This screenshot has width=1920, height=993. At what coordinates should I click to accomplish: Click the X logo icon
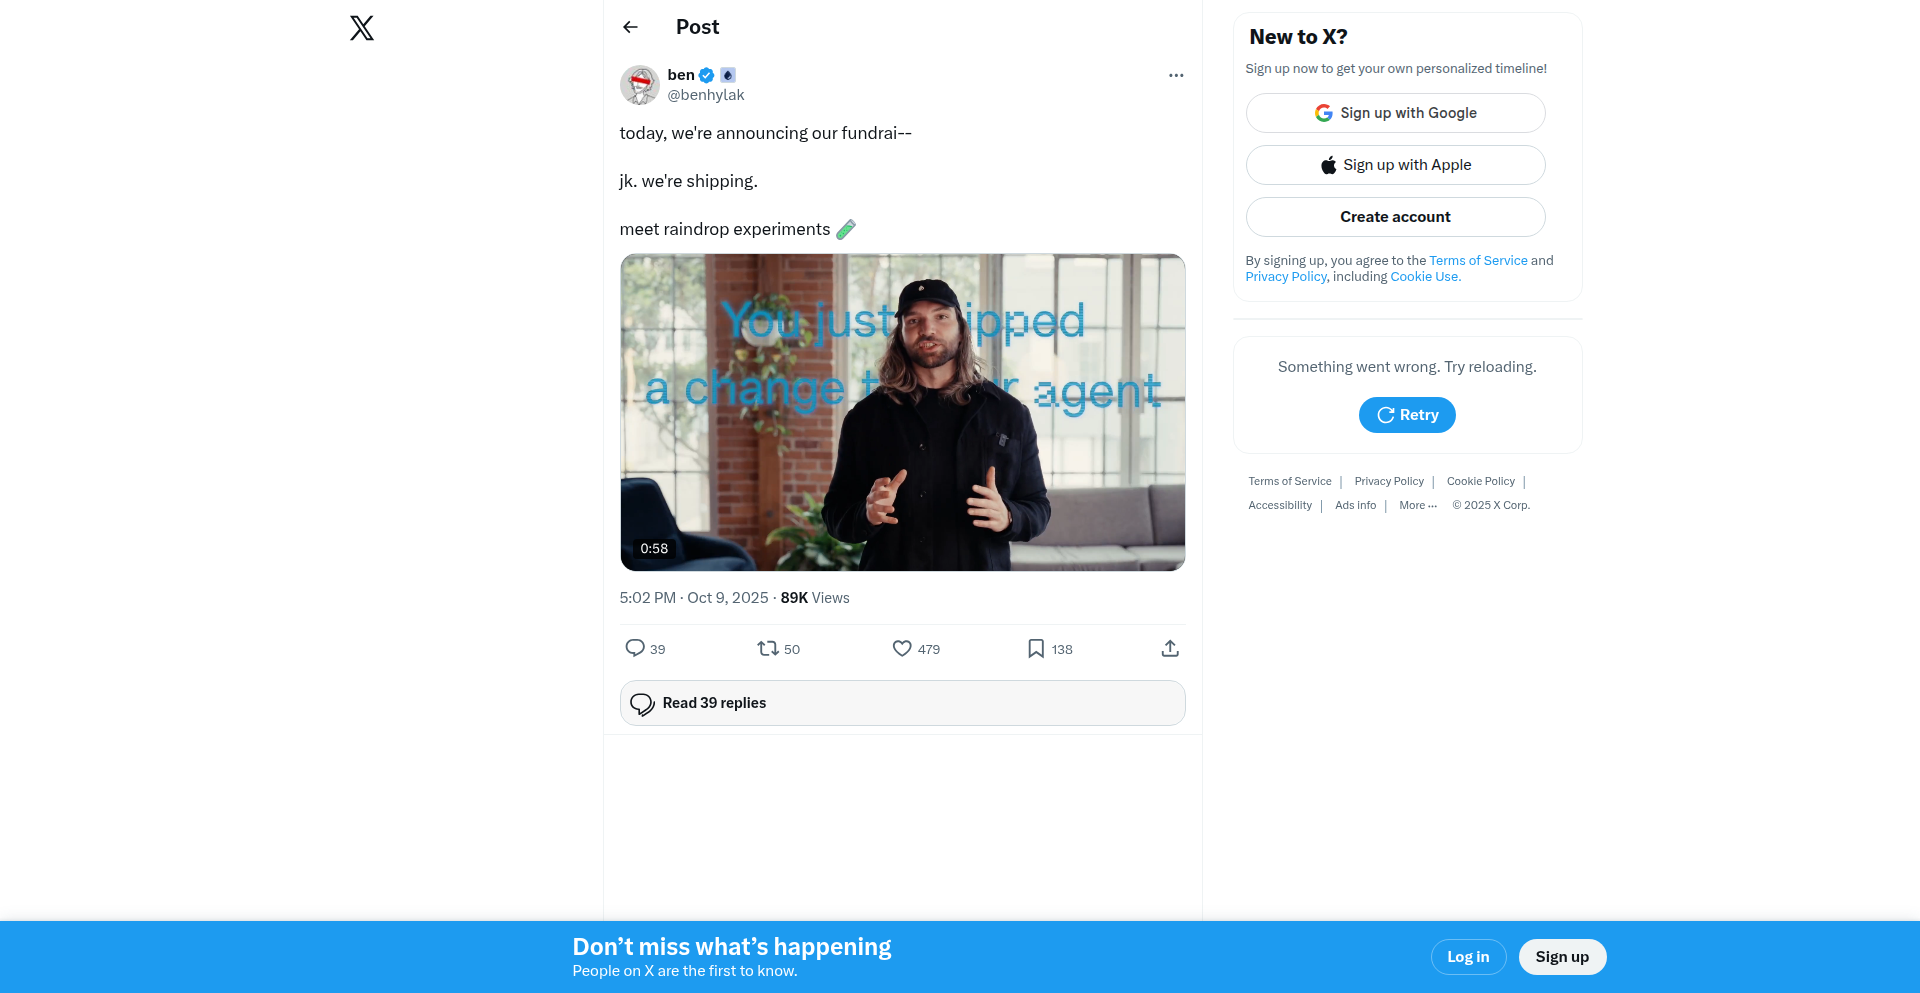click(362, 28)
